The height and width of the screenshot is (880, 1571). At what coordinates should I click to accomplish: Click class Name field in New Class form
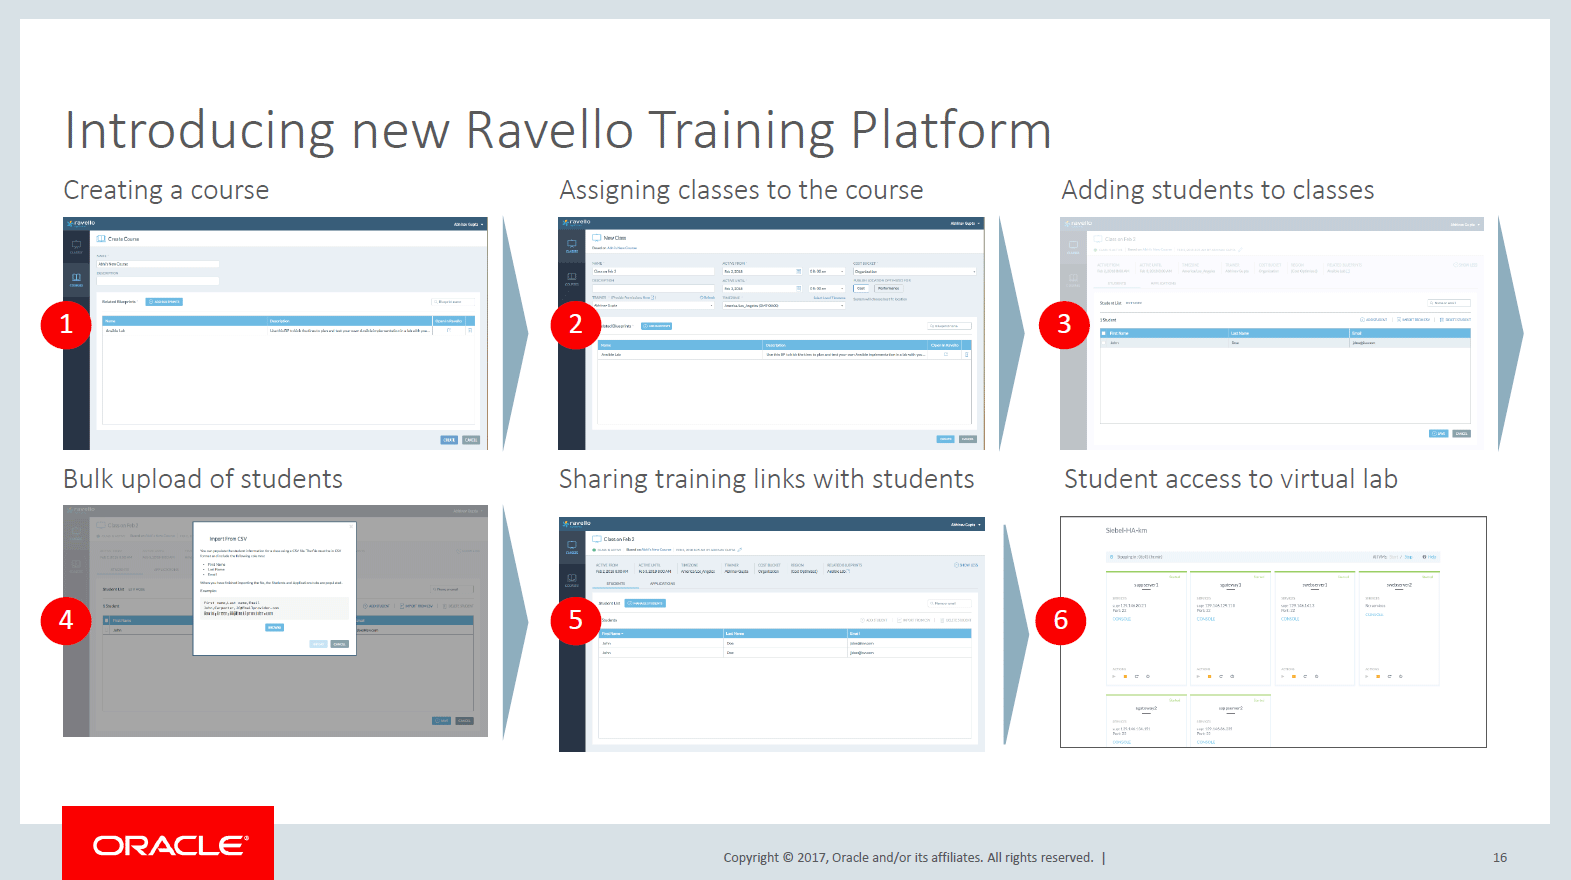click(653, 271)
